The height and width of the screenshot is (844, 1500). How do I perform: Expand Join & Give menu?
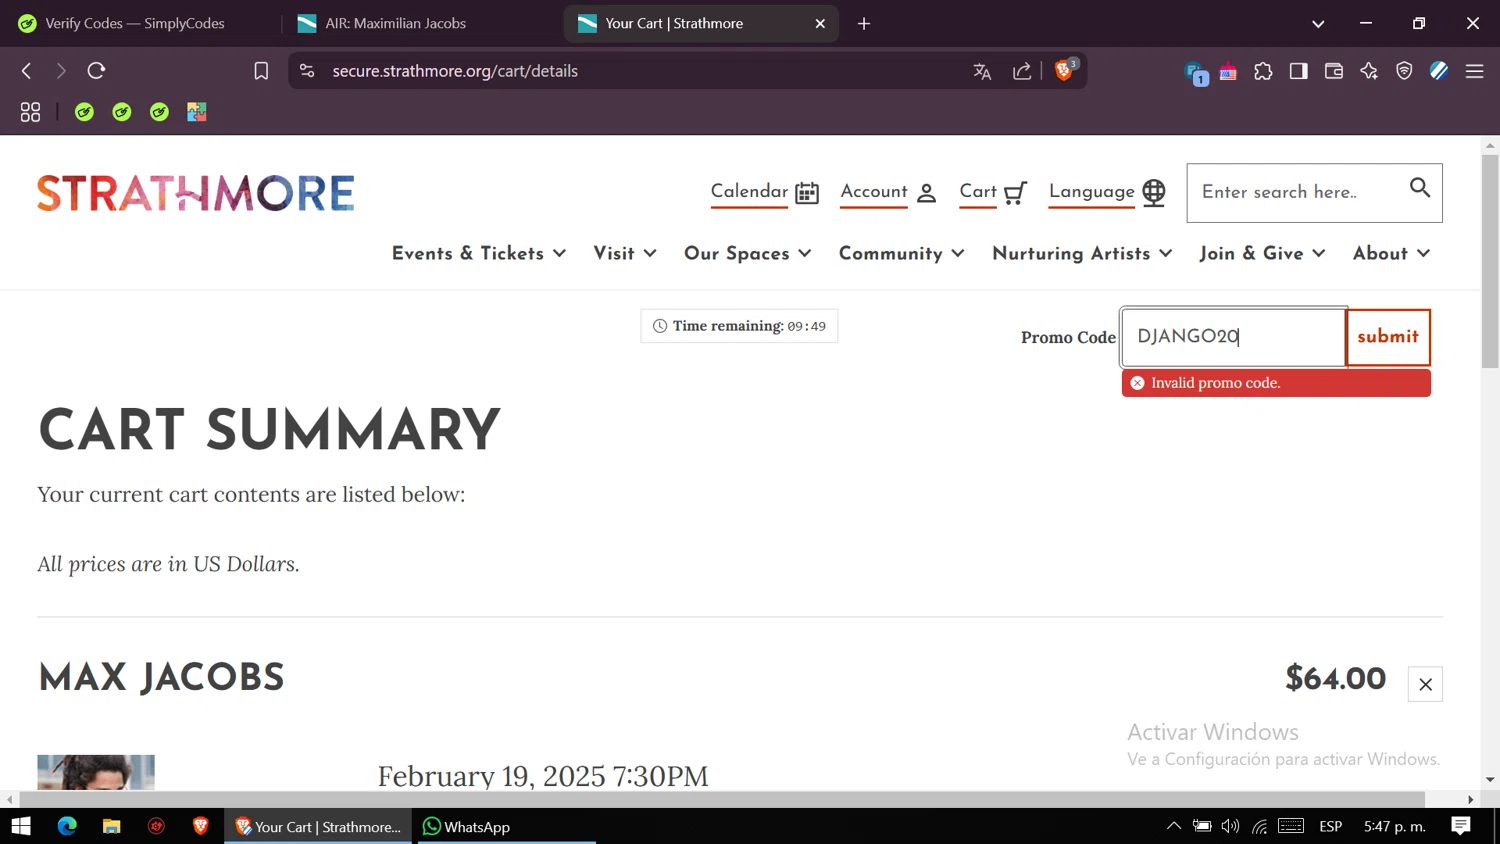(x=1262, y=254)
